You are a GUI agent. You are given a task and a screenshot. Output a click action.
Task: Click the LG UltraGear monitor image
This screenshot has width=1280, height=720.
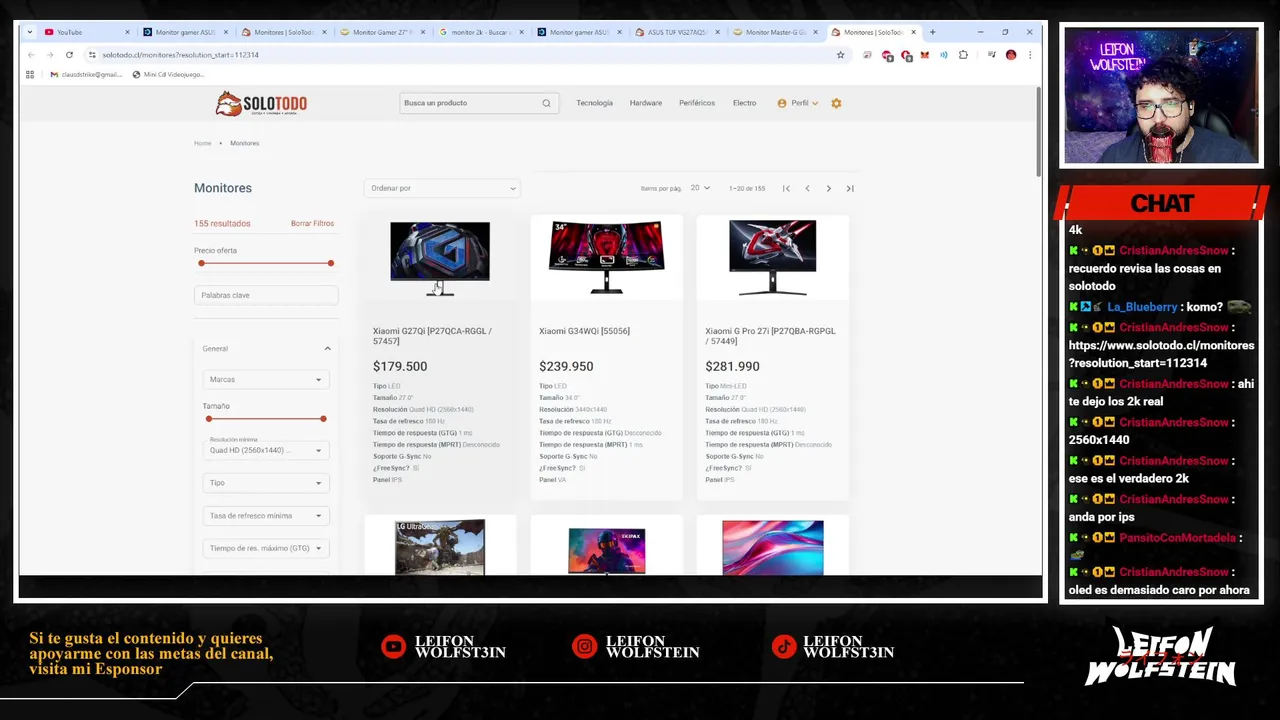tap(440, 546)
